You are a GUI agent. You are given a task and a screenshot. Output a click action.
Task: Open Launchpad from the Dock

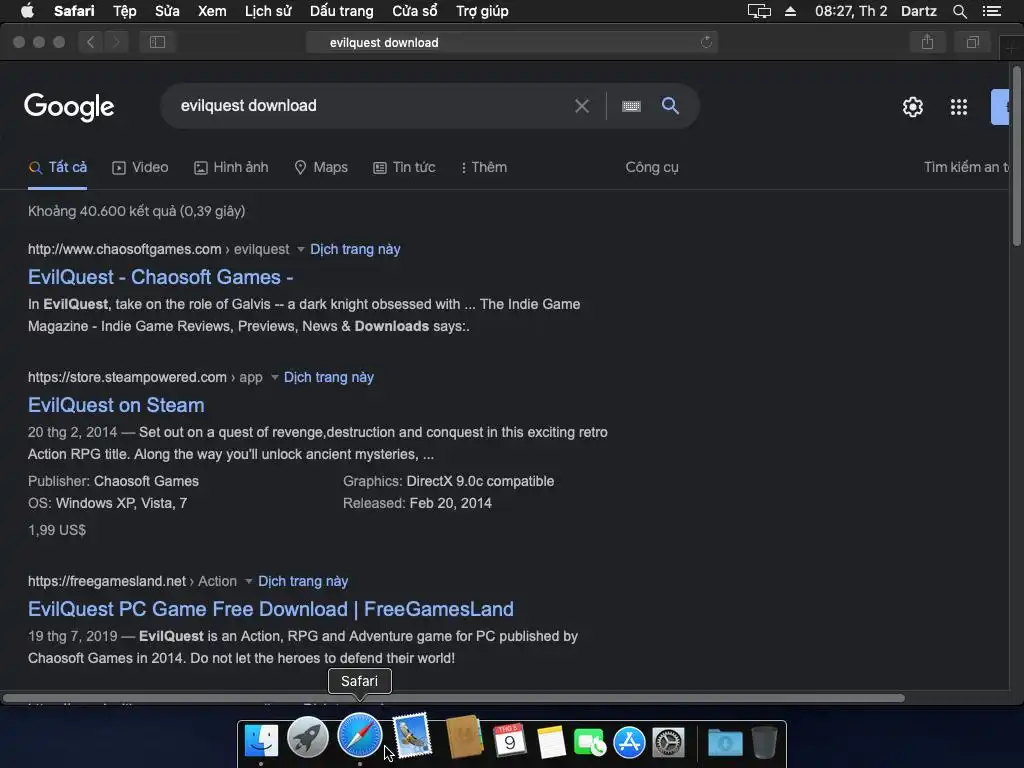point(307,738)
